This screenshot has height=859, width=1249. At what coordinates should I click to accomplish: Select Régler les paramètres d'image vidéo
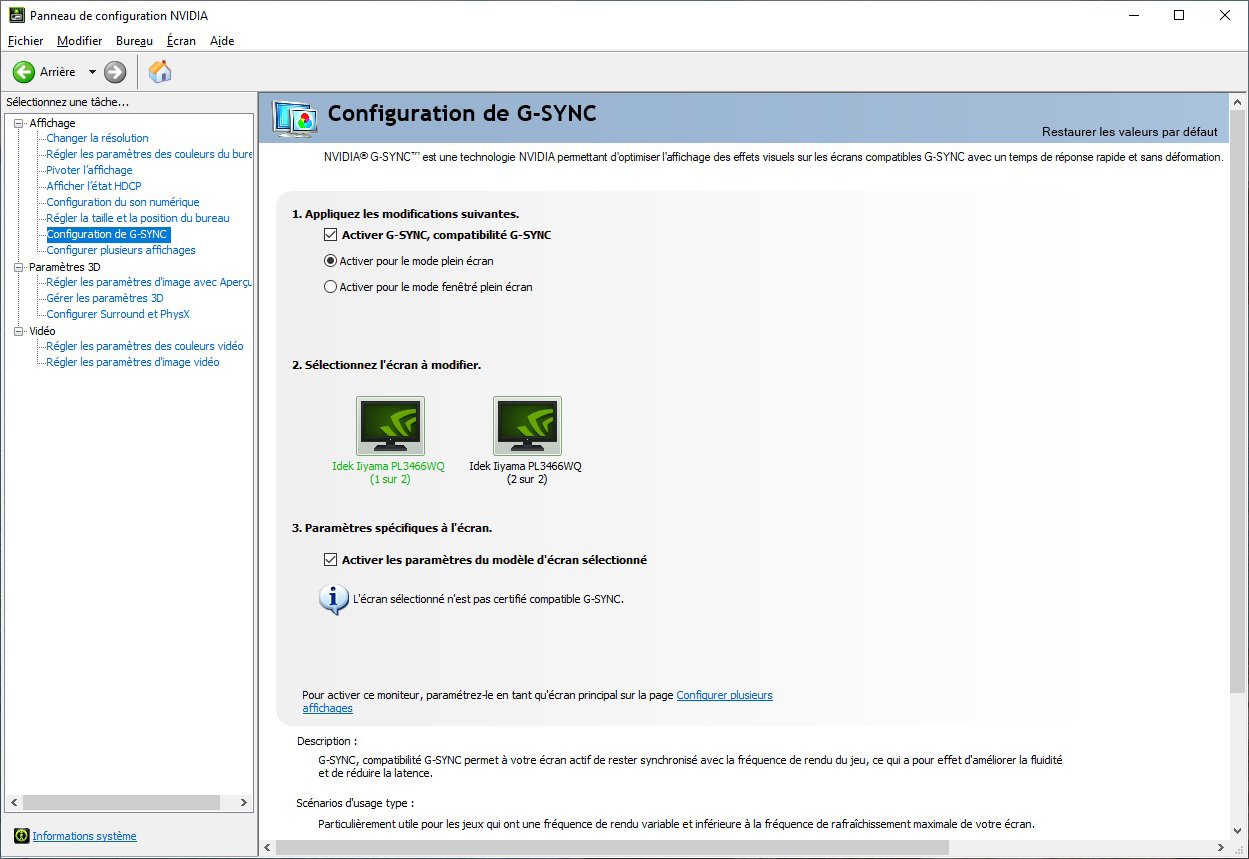click(133, 362)
